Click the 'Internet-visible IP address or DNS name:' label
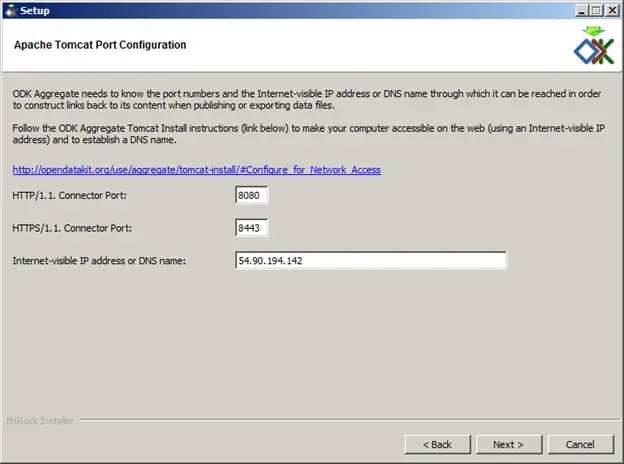The height and width of the screenshot is (464, 624). (x=99, y=261)
